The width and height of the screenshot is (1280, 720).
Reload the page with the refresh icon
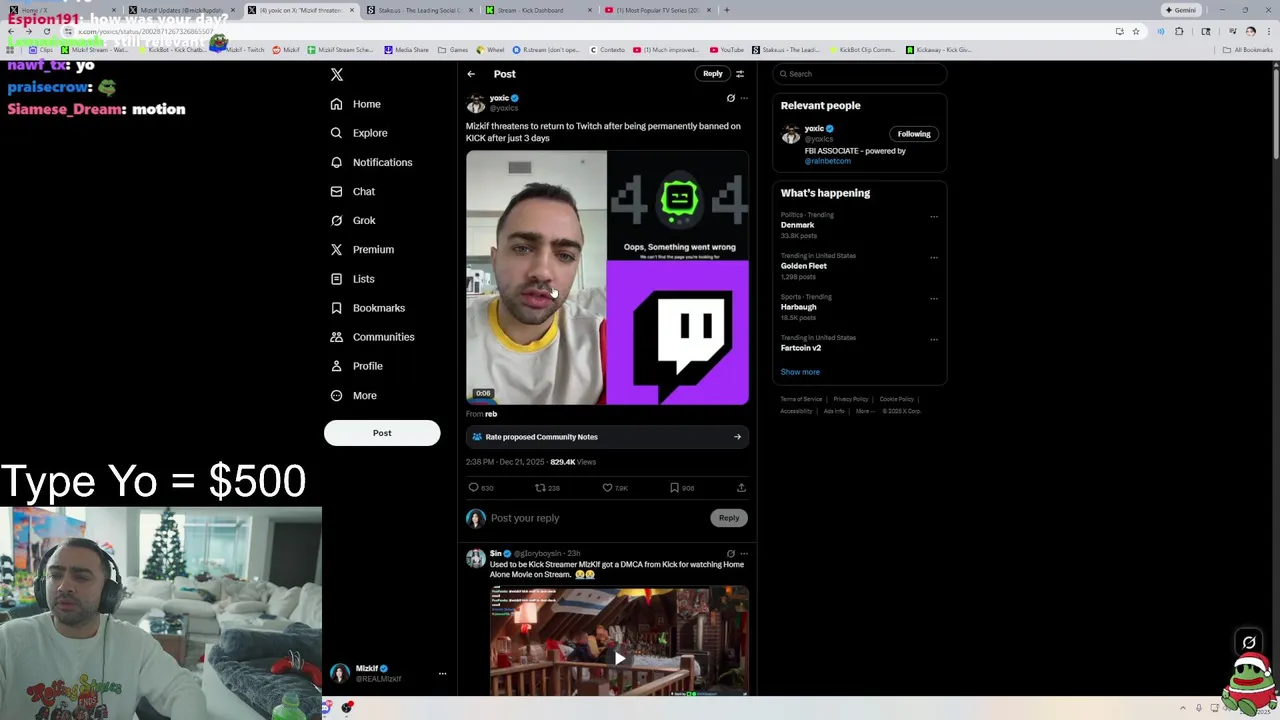point(46,31)
